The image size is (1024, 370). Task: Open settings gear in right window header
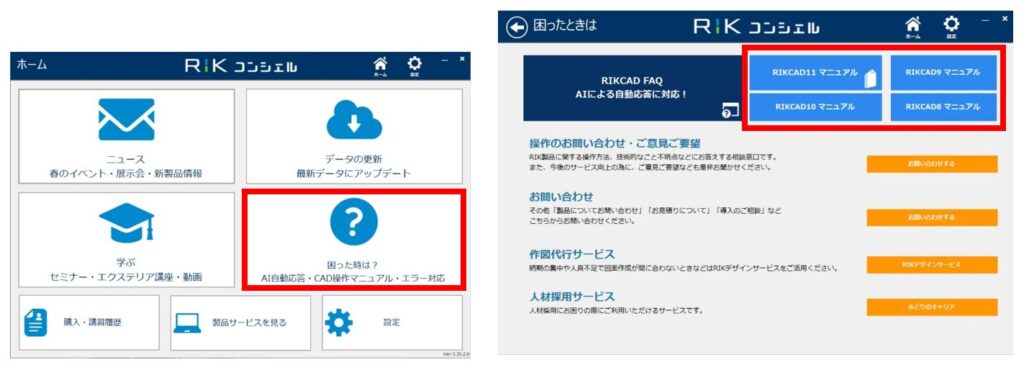point(952,27)
